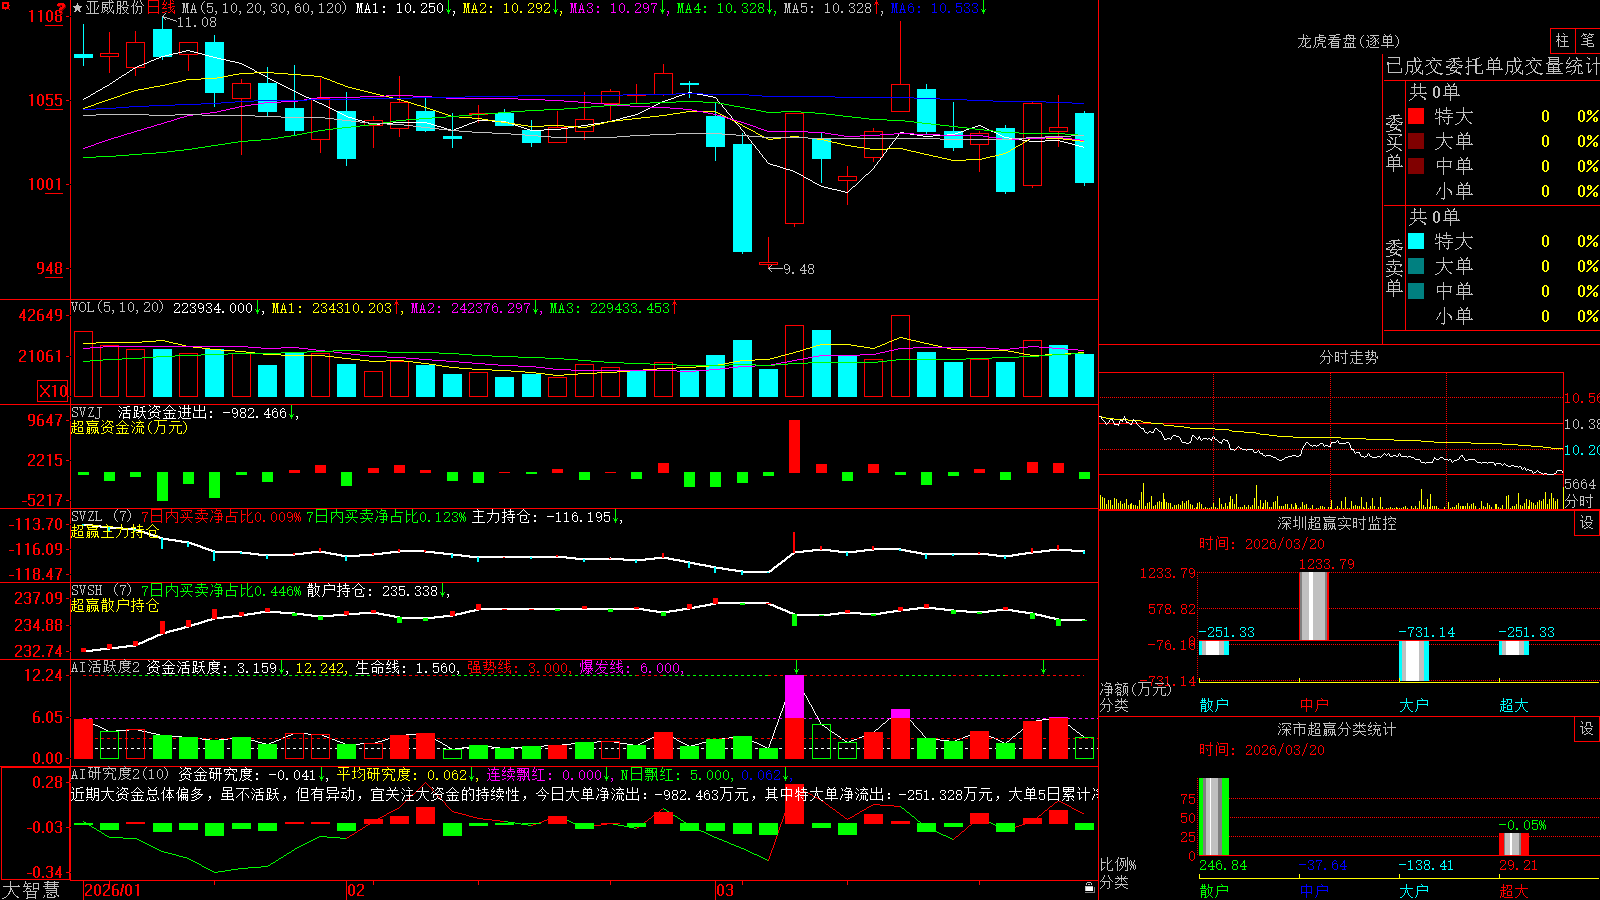Click the 生命线: 1.560 value
The width and height of the screenshot is (1600, 900).
408,668
